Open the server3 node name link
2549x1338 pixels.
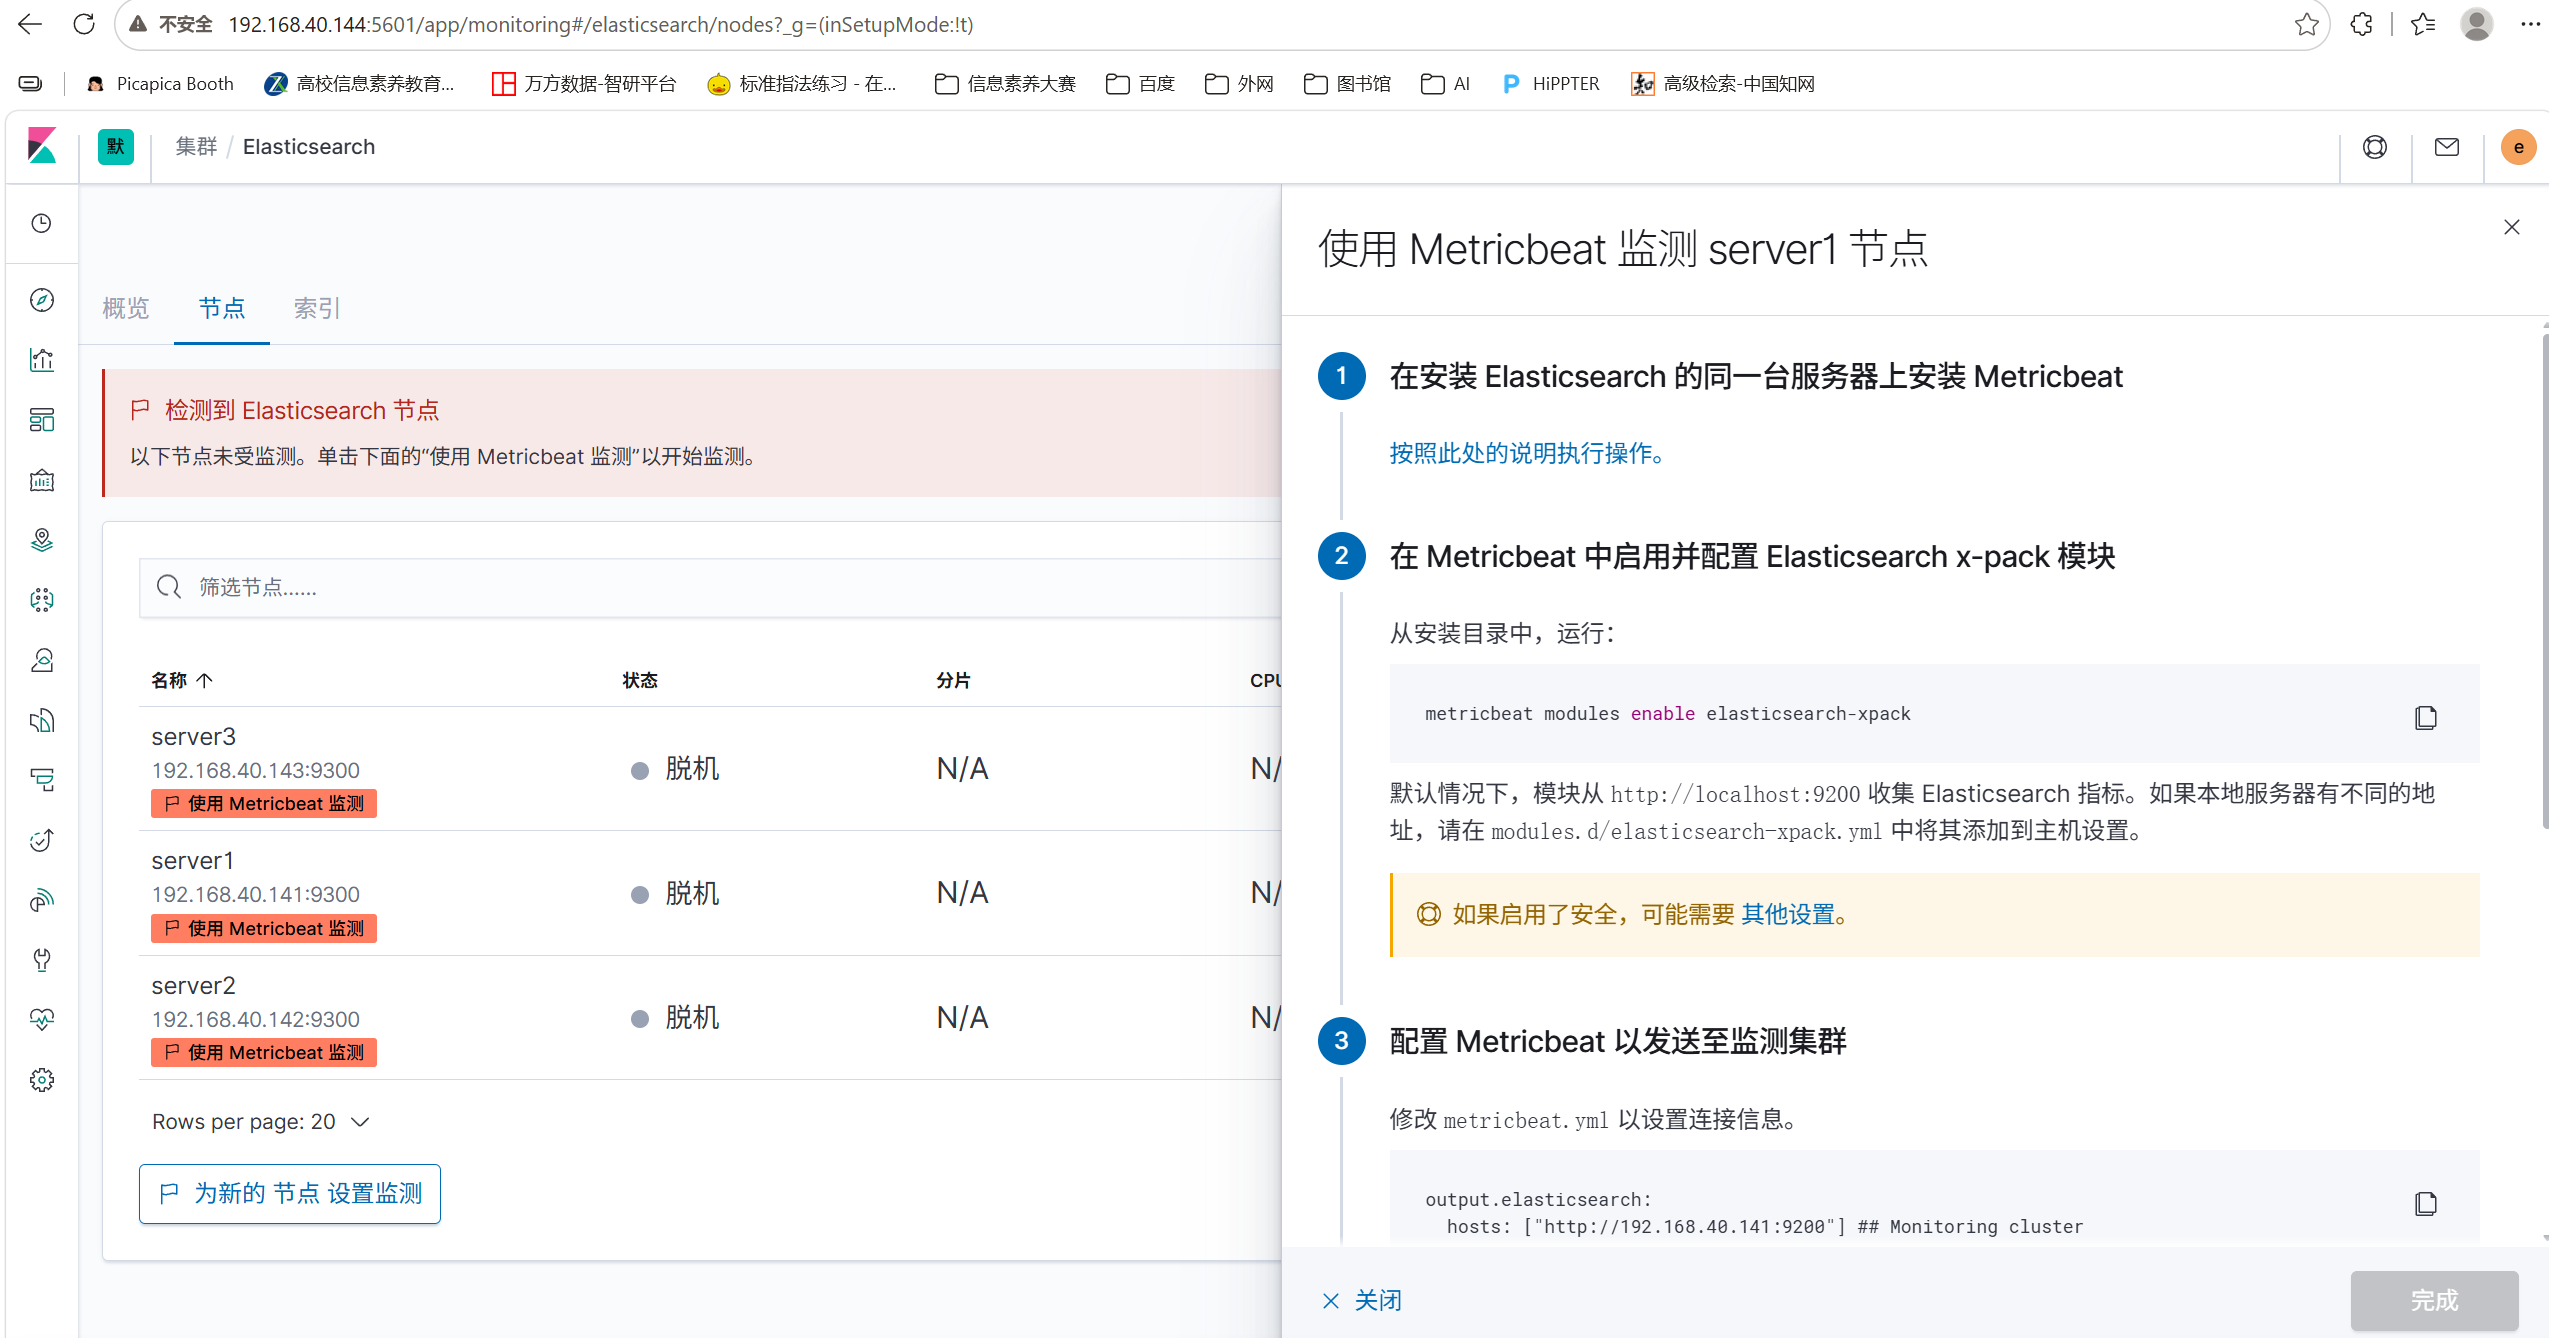194,737
